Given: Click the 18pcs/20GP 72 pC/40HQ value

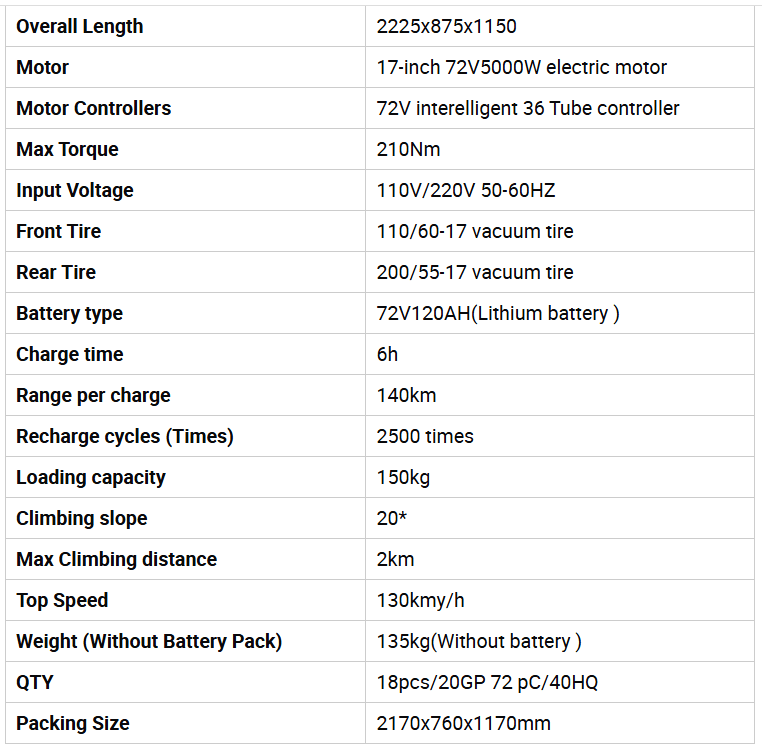Looking at the screenshot, I should (487, 683).
